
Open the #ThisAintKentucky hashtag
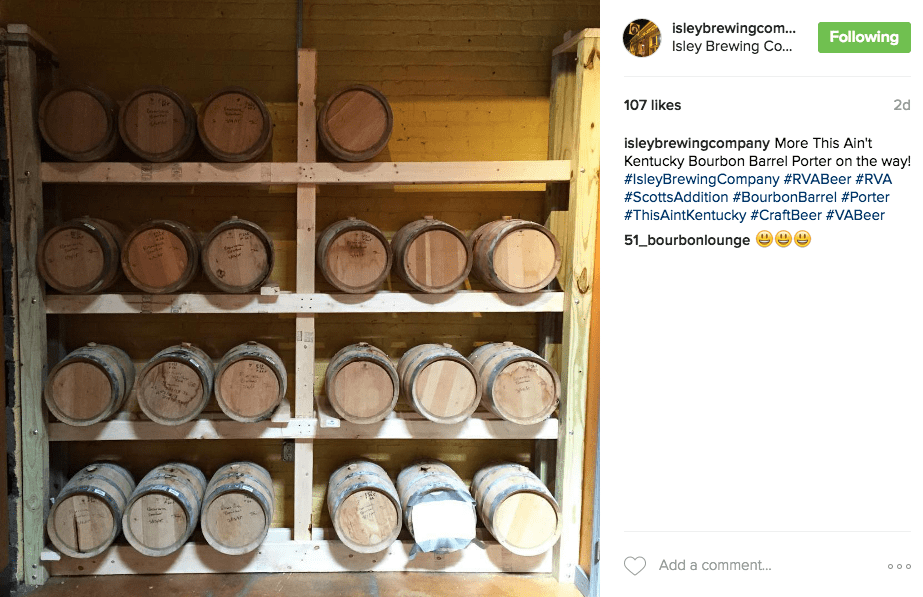[685, 215]
